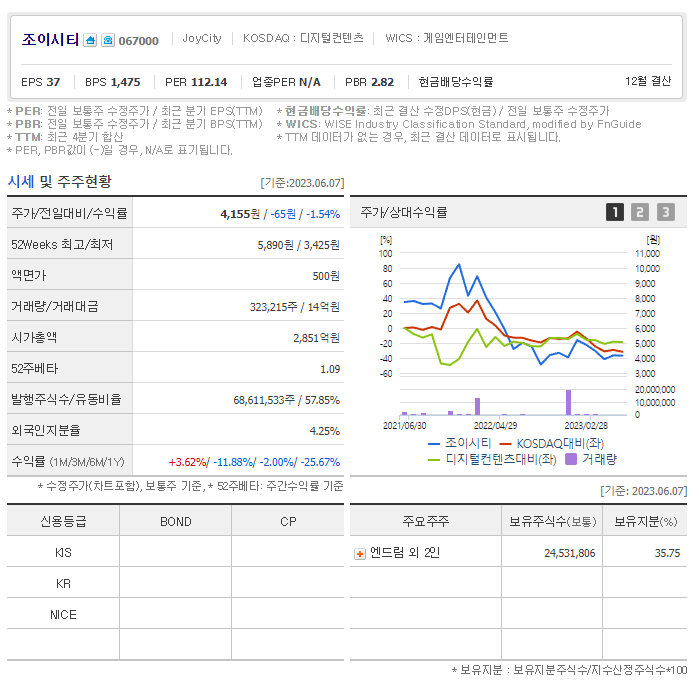
Task: Click KOSDAQ : 디지털컨텐츠 classification
Action: [303, 38]
